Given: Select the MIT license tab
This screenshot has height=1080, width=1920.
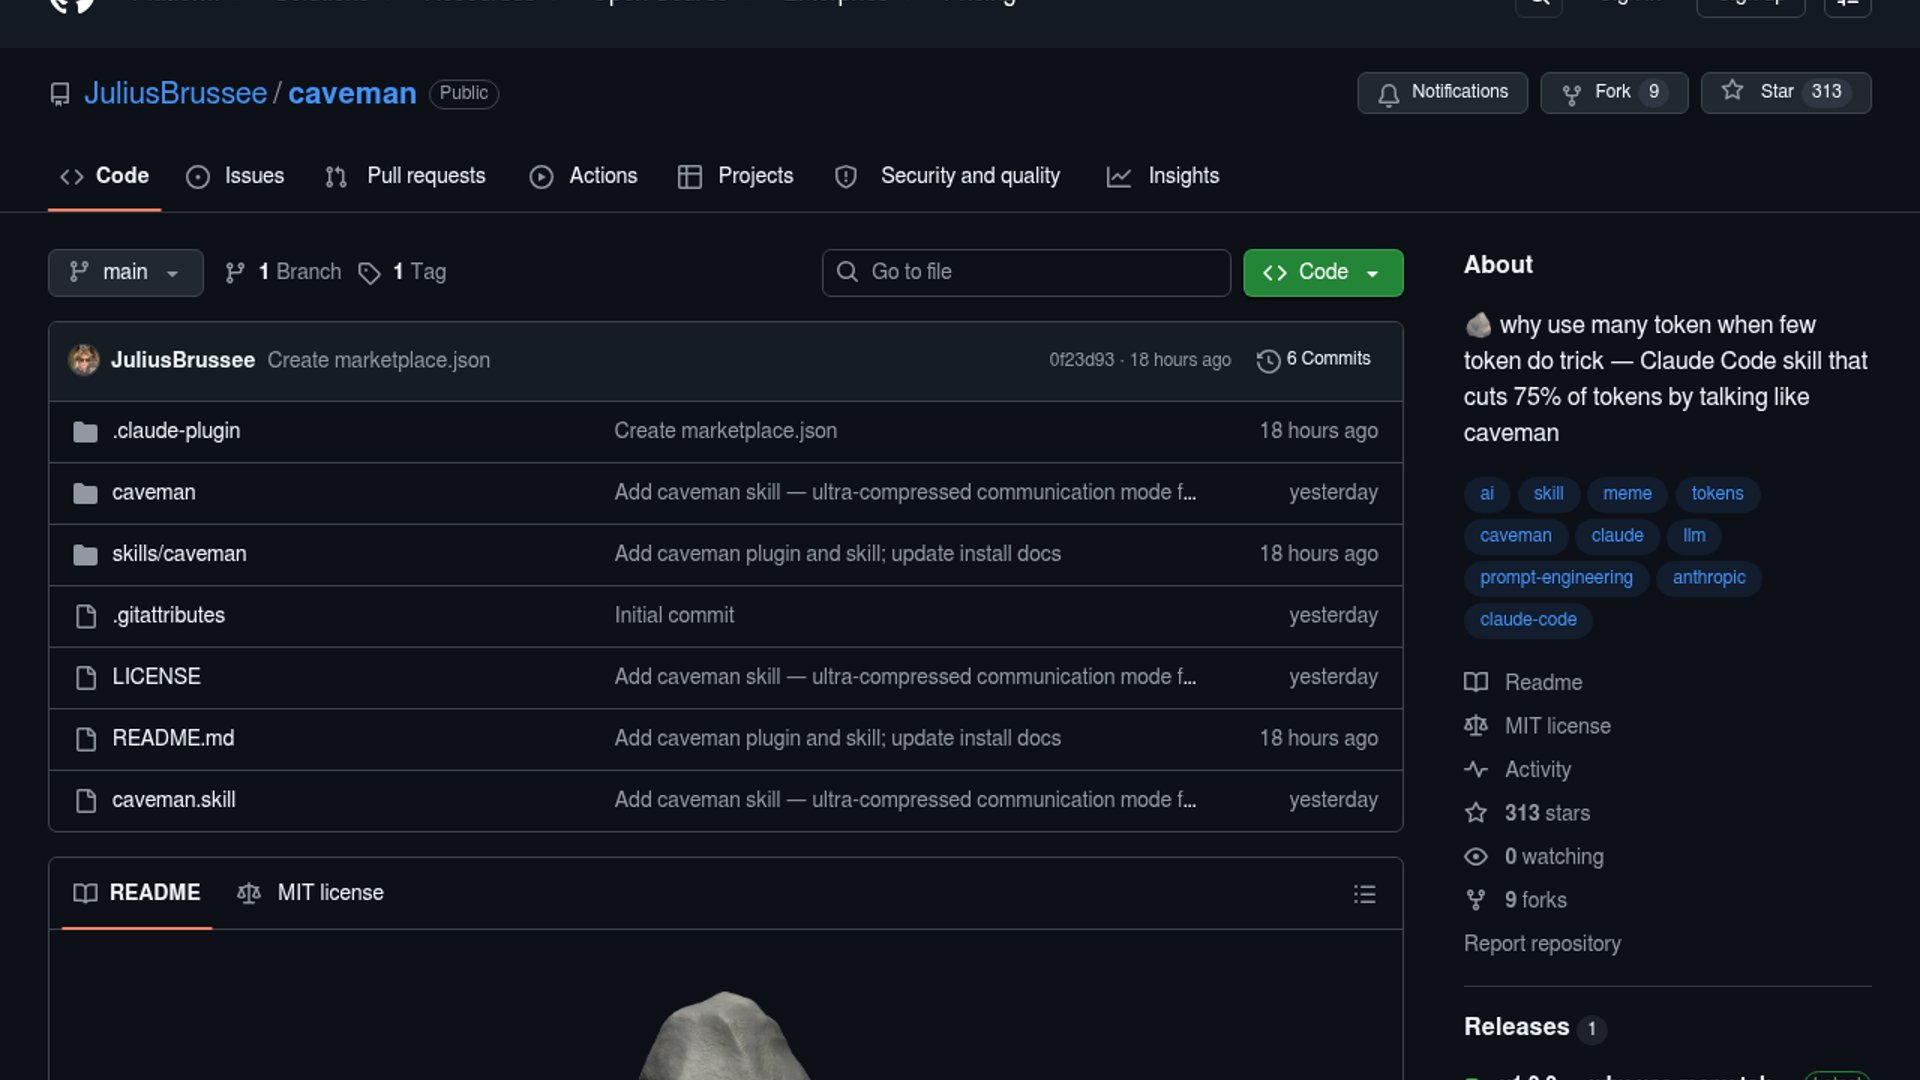Looking at the screenshot, I should pyautogui.click(x=310, y=893).
